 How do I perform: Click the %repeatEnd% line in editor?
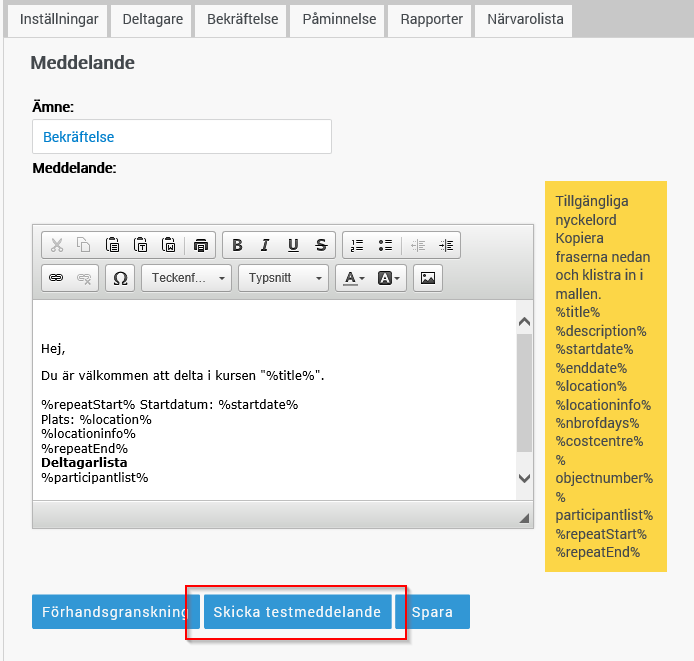[84, 448]
